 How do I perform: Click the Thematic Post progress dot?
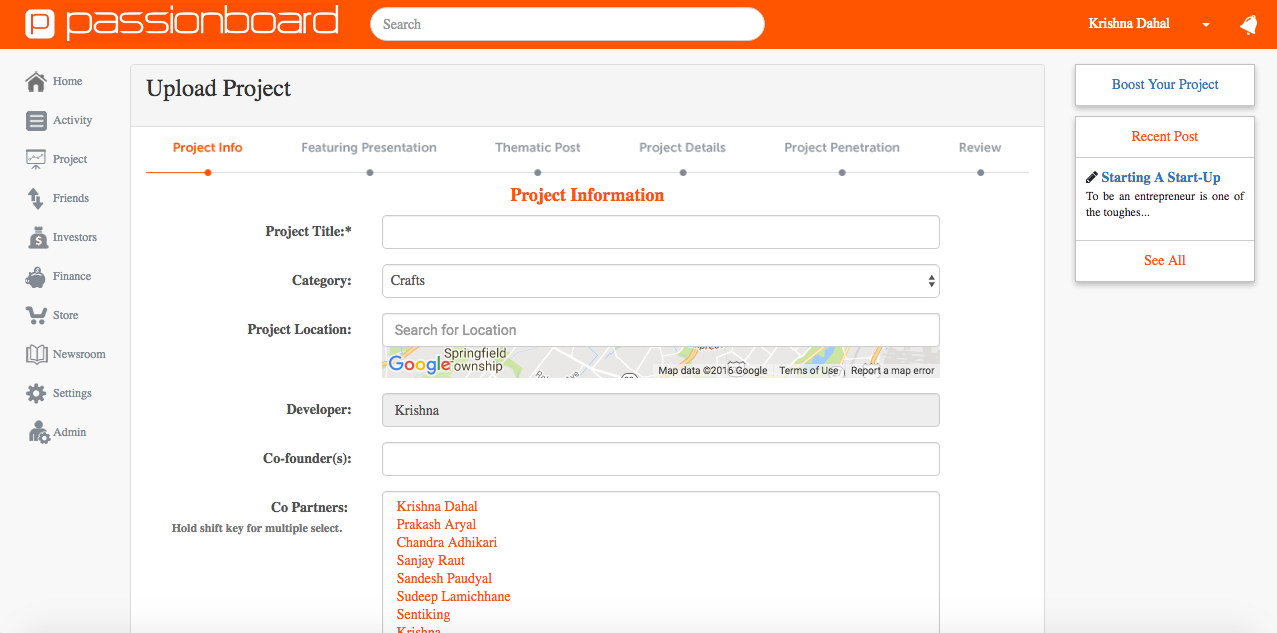tap(538, 173)
